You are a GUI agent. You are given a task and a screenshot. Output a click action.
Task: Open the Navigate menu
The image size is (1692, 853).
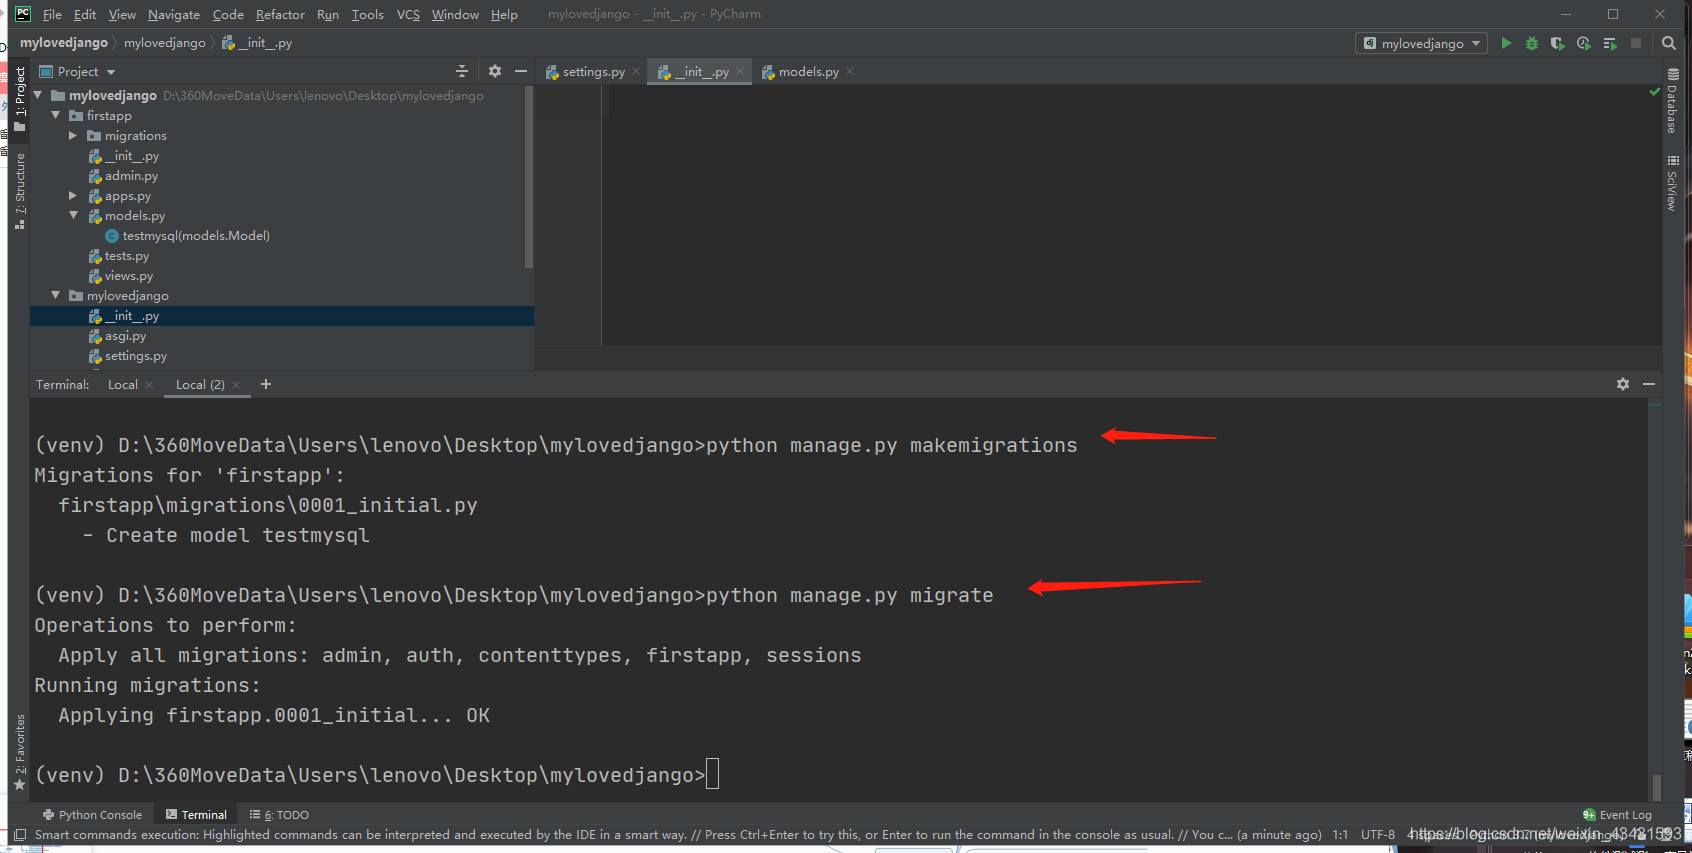click(174, 14)
